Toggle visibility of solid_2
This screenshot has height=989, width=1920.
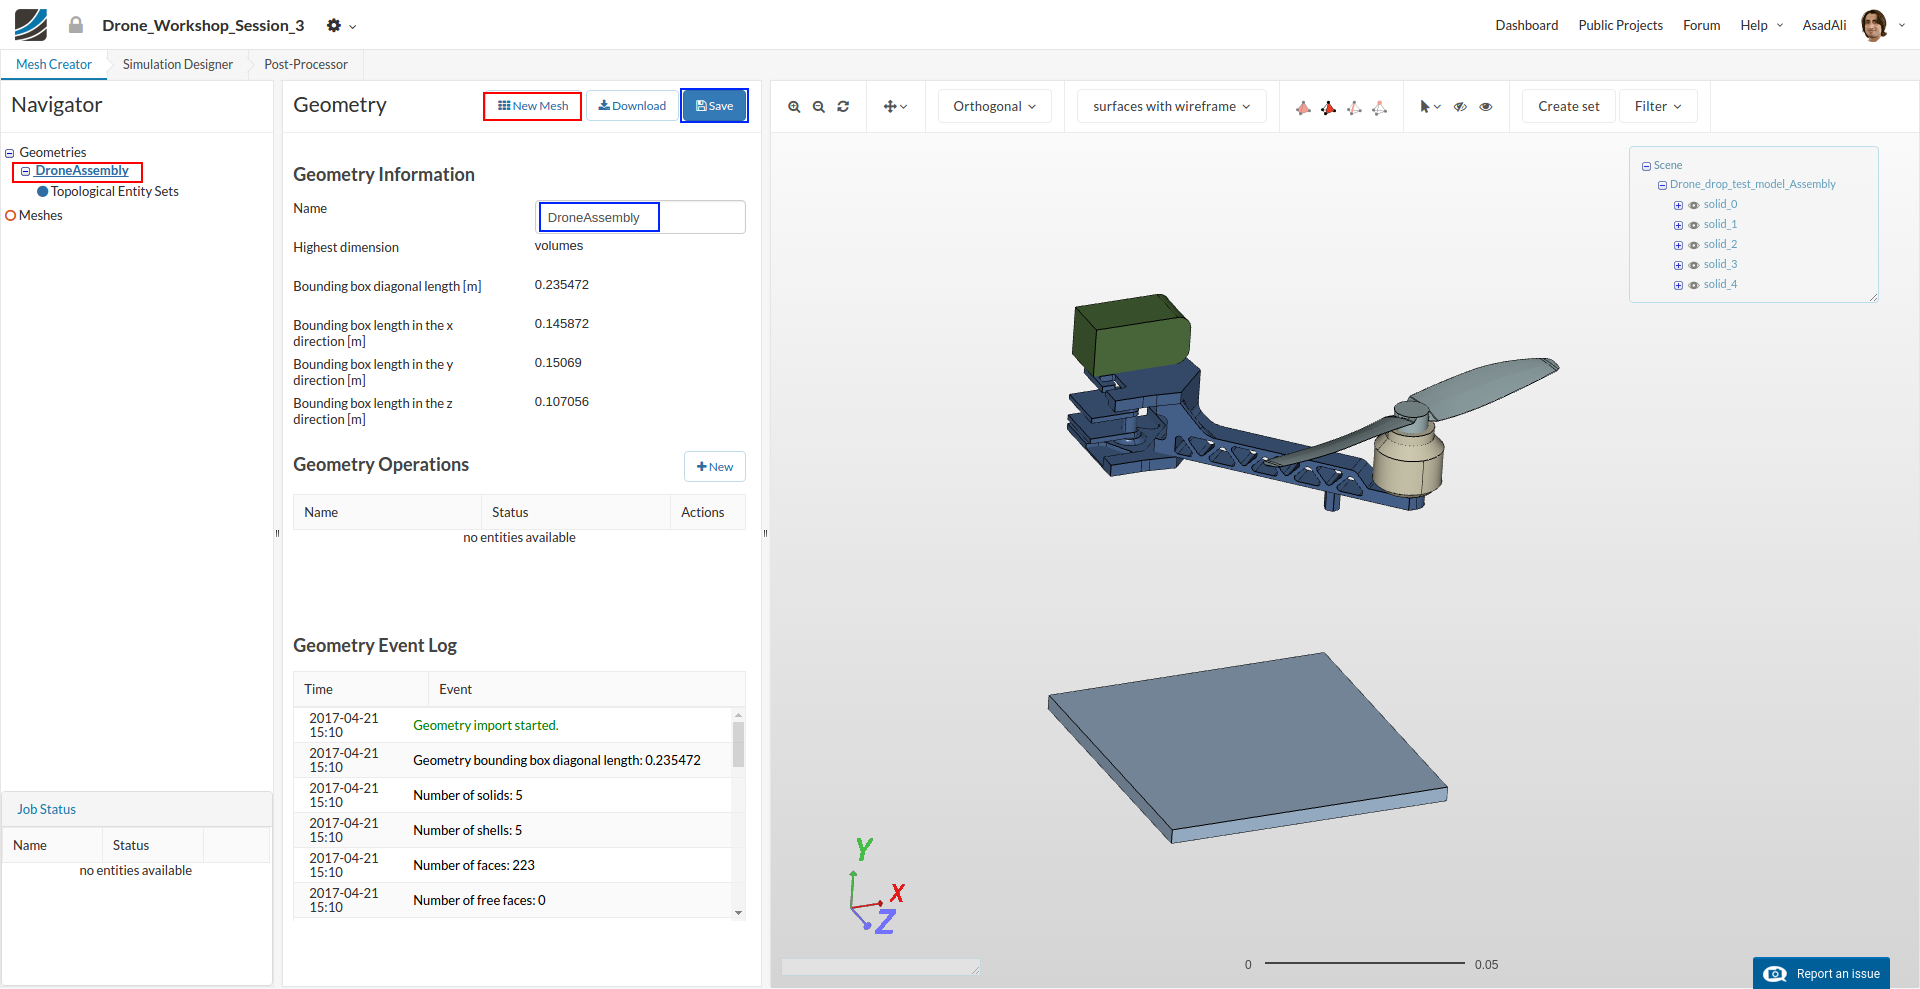(1694, 245)
